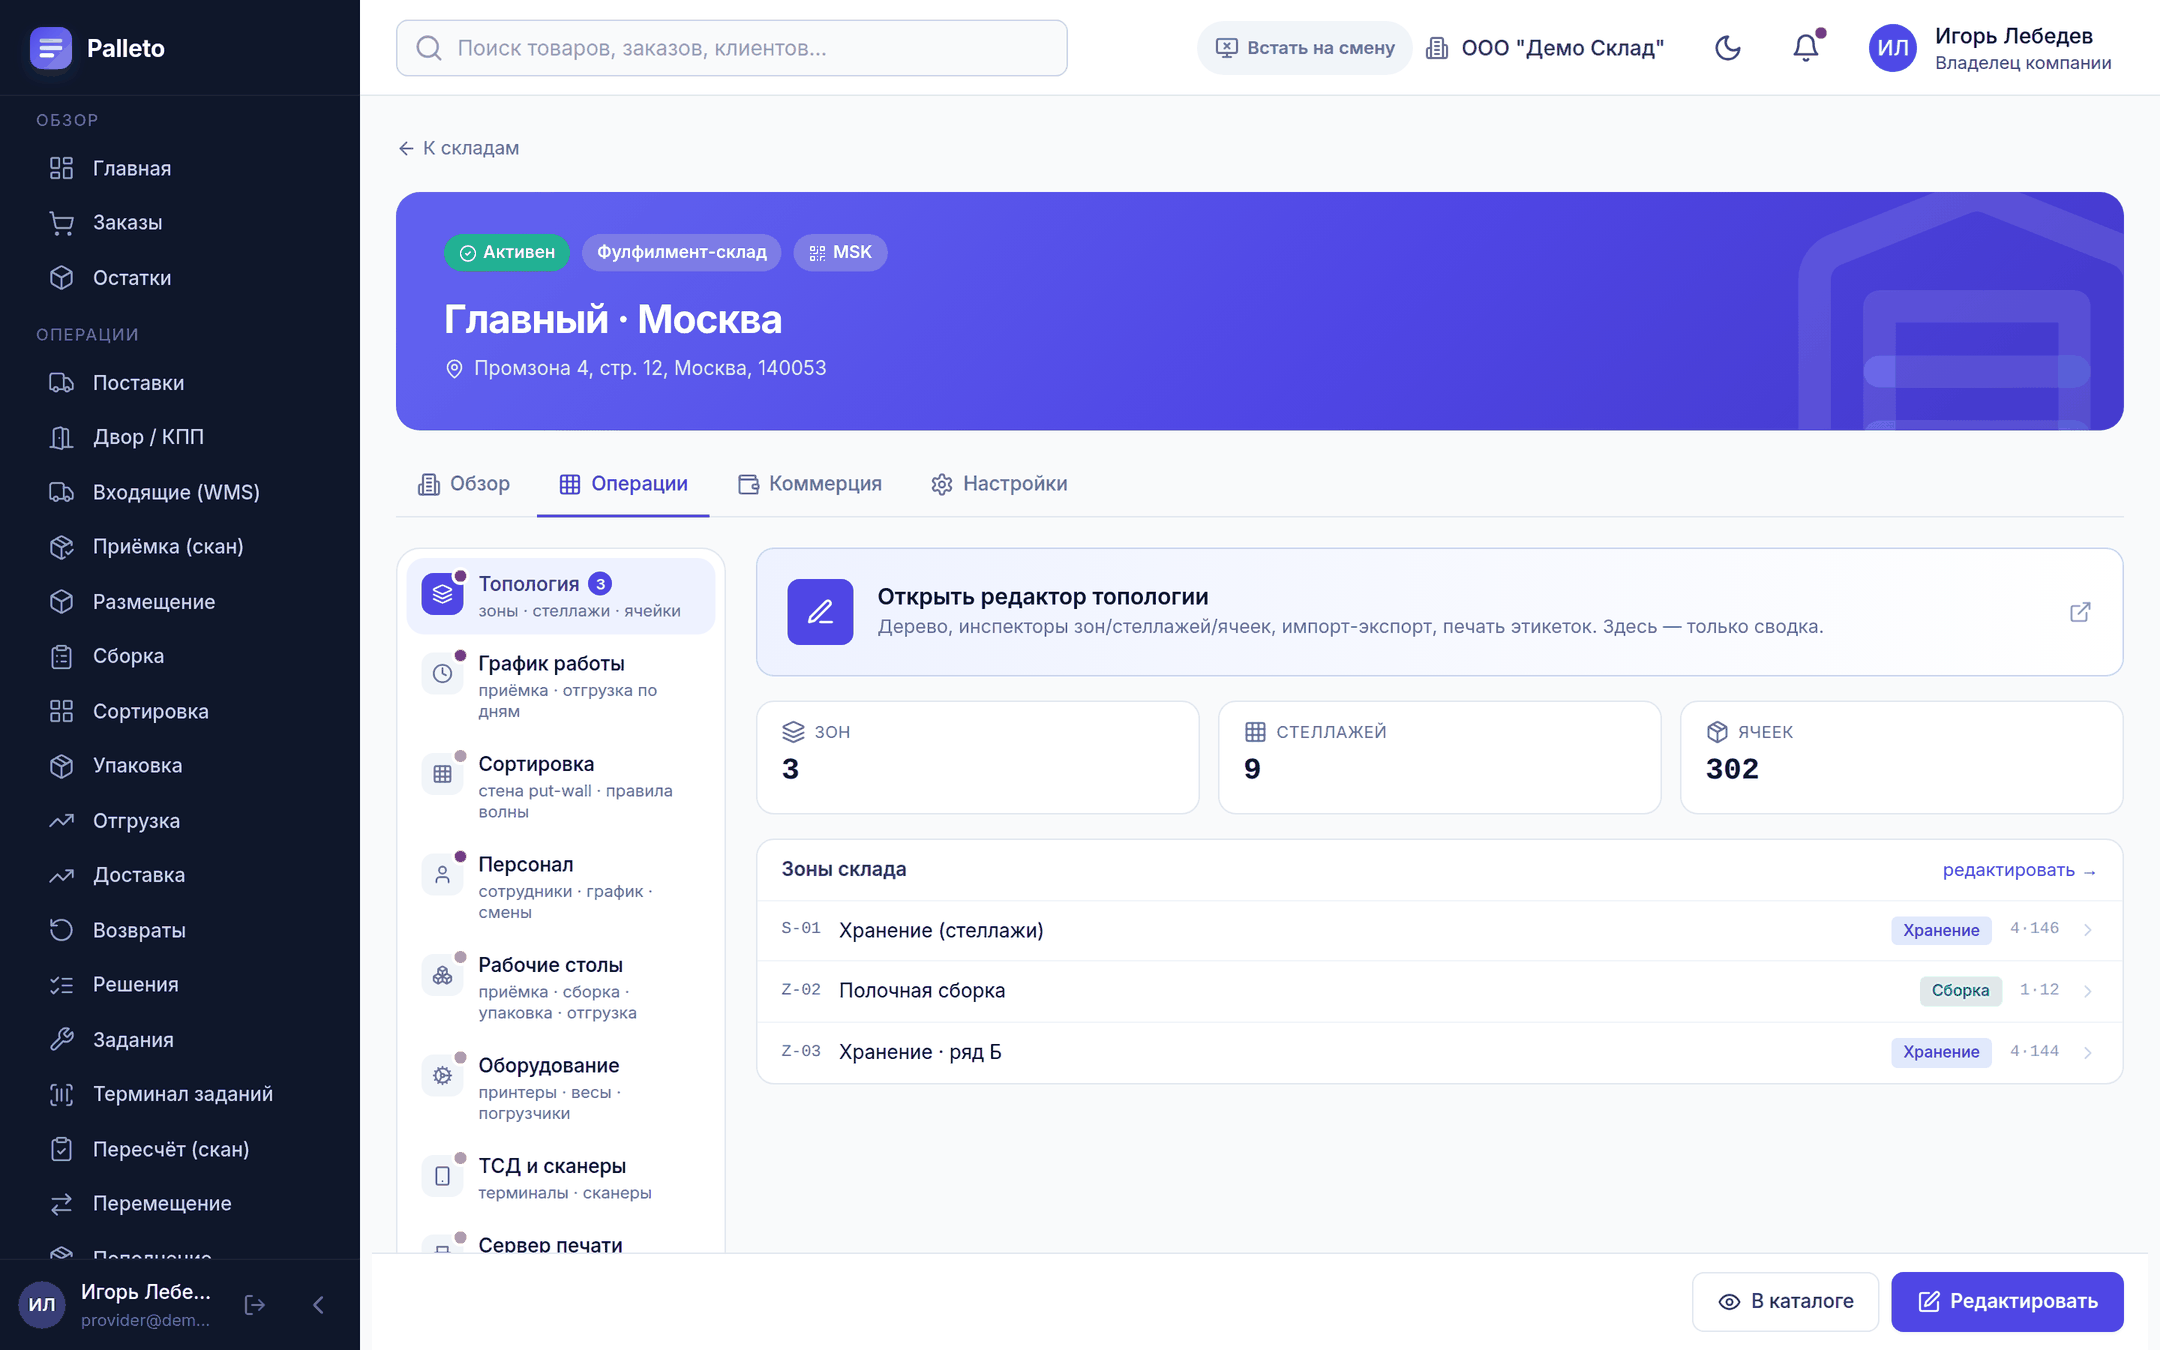Toggle dark mode moon icon

[1728, 48]
